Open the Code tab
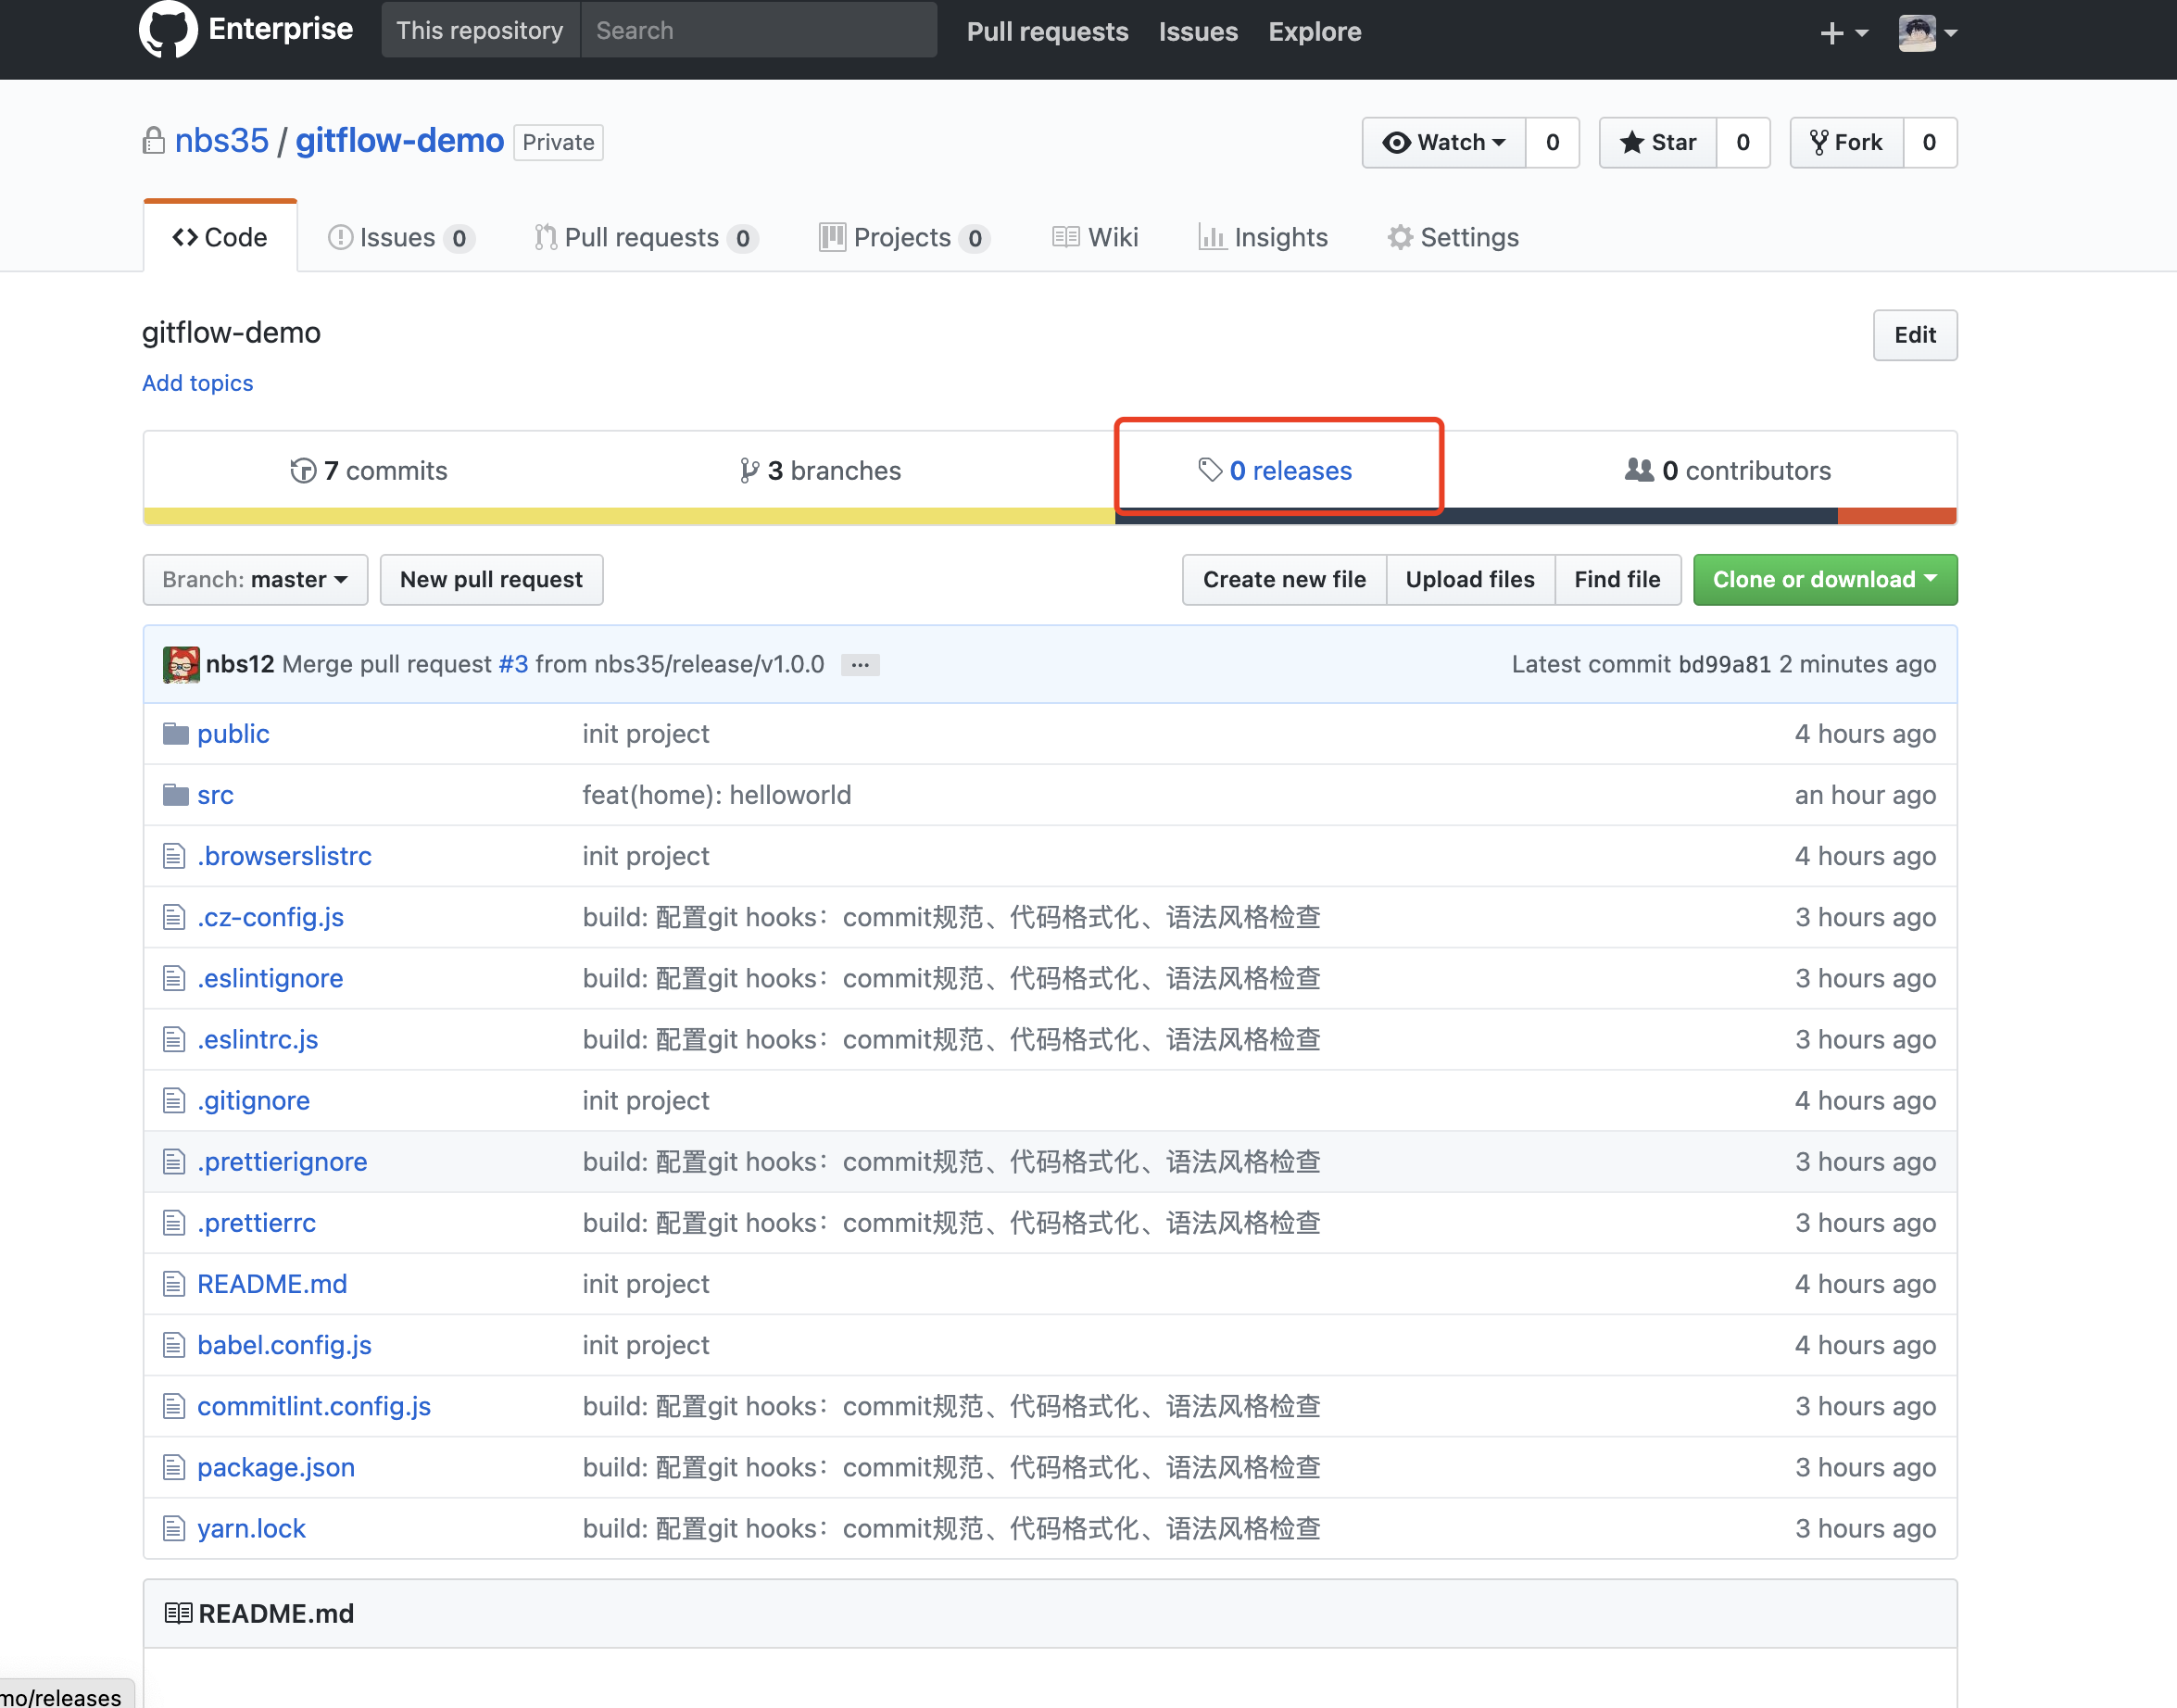Screen dimensions: 2177x1708 pos(220,237)
